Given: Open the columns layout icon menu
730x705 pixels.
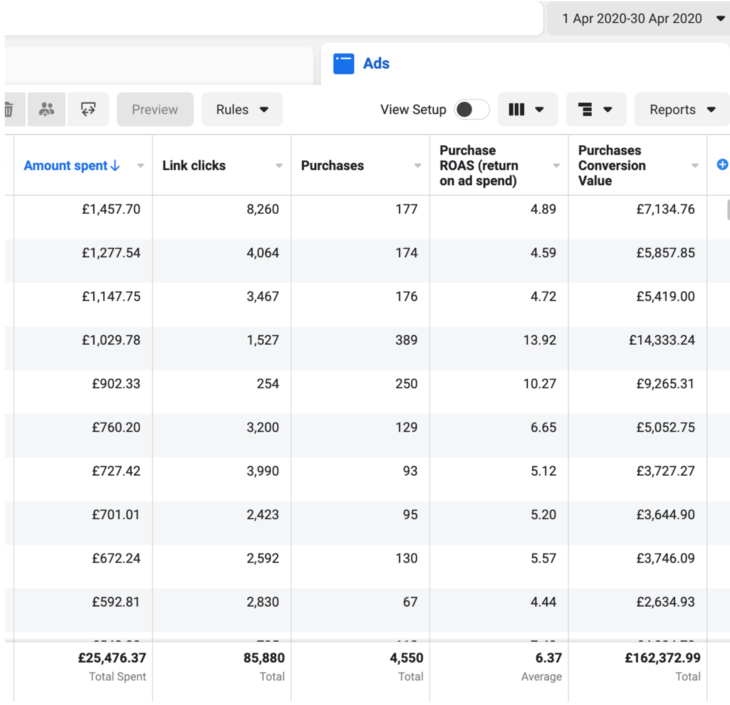Looking at the screenshot, I should [x=526, y=109].
